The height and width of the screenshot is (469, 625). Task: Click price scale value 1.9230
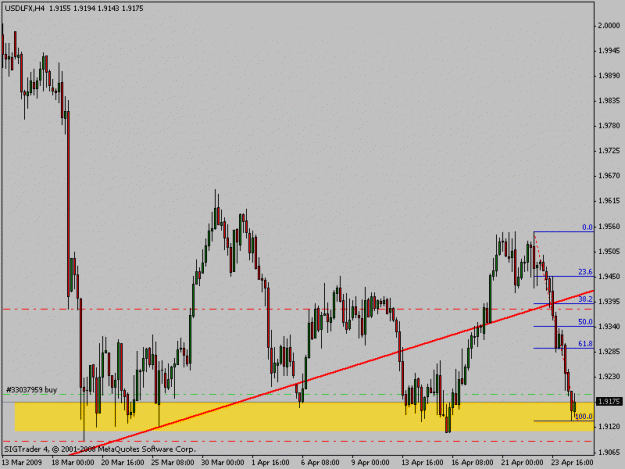(x=609, y=377)
